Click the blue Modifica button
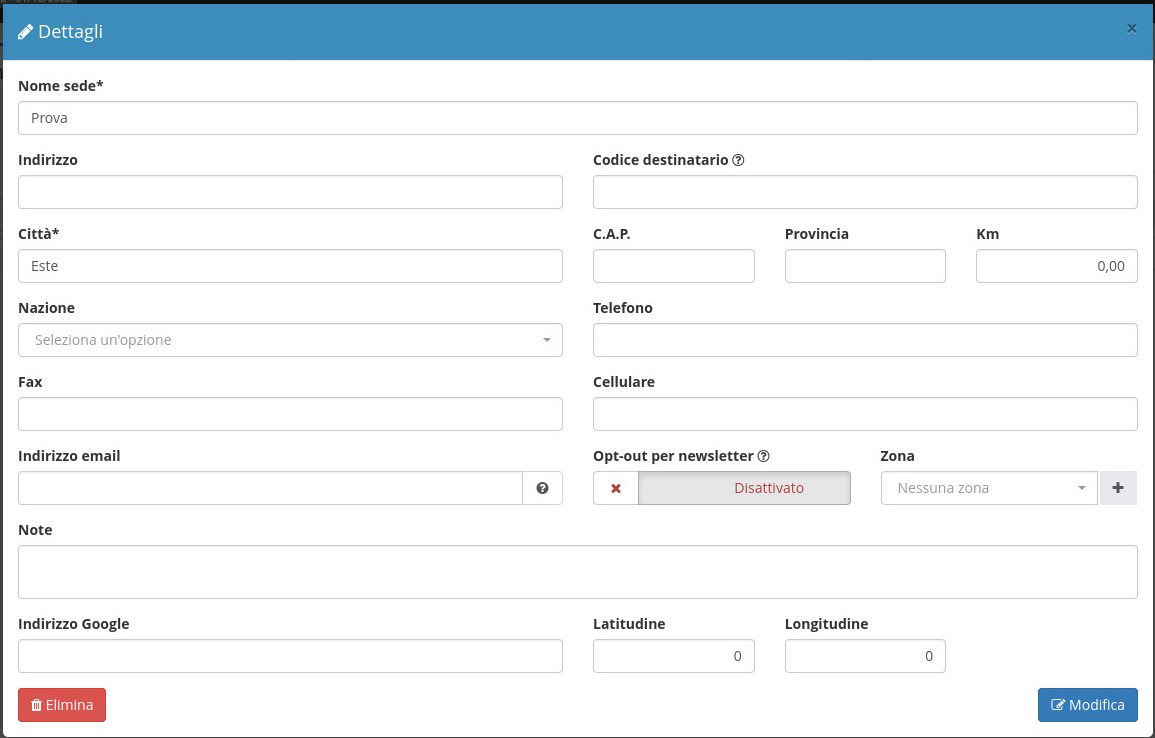This screenshot has width=1155, height=738. [x=1087, y=705]
